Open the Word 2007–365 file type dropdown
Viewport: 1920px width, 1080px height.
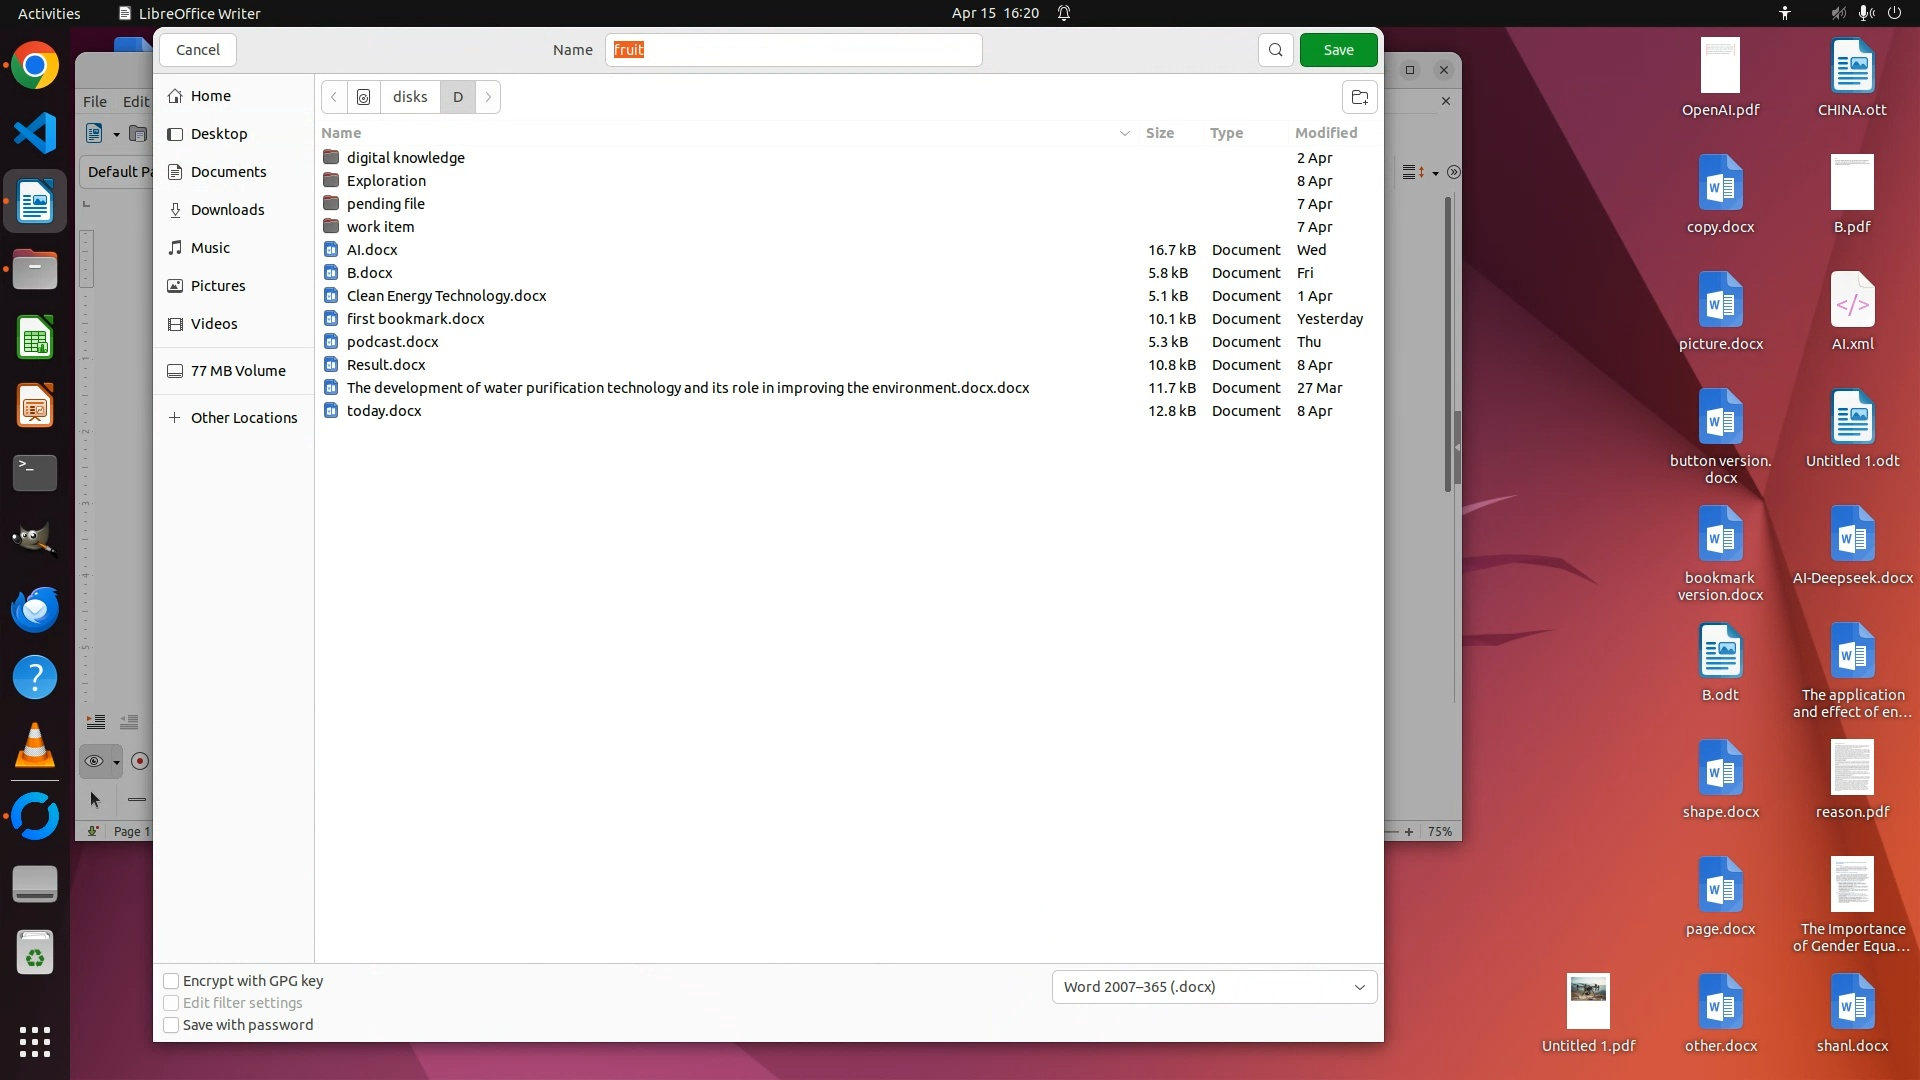[1214, 987]
